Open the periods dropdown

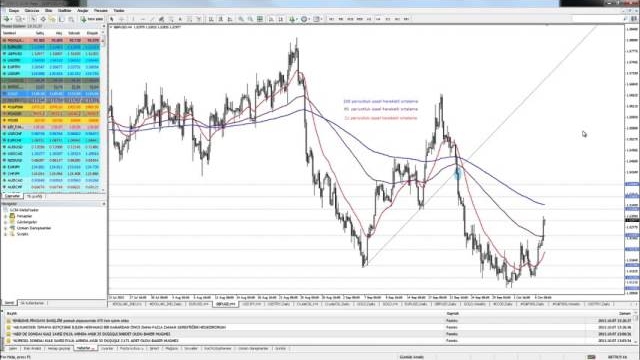[305, 19]
